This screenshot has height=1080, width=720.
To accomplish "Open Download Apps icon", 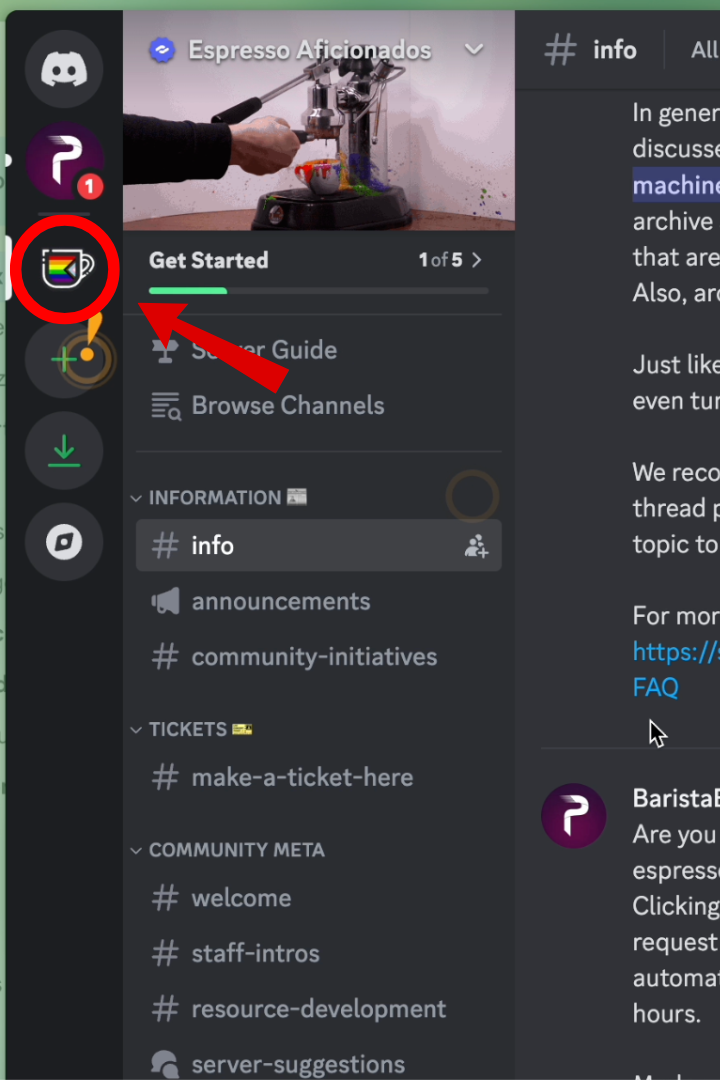I will pos(64,450).
